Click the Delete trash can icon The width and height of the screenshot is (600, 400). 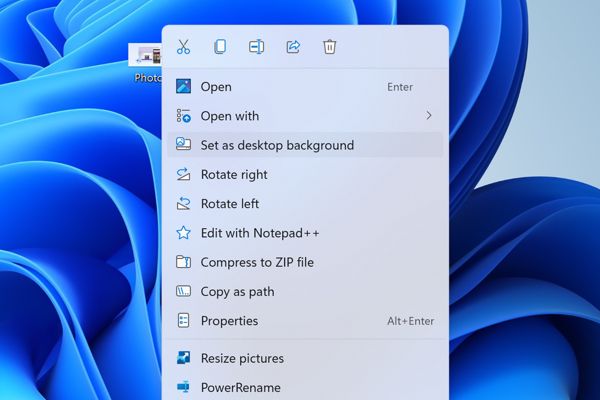pyautogui.click(x=329, y=47)
